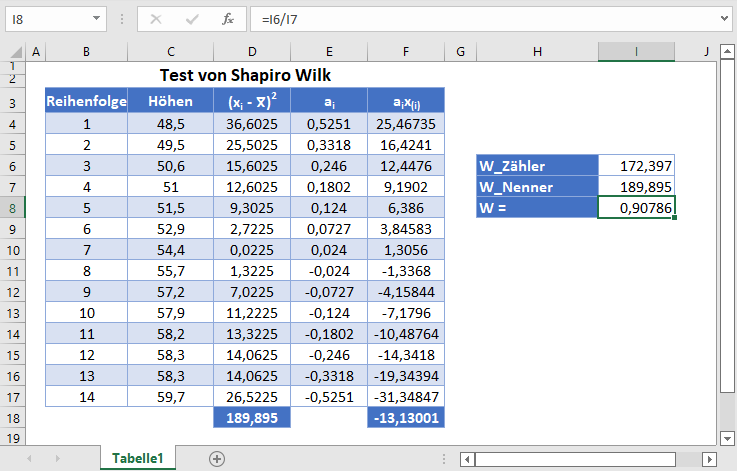
Task: Select column header H
Action: (x=537, y=52)
